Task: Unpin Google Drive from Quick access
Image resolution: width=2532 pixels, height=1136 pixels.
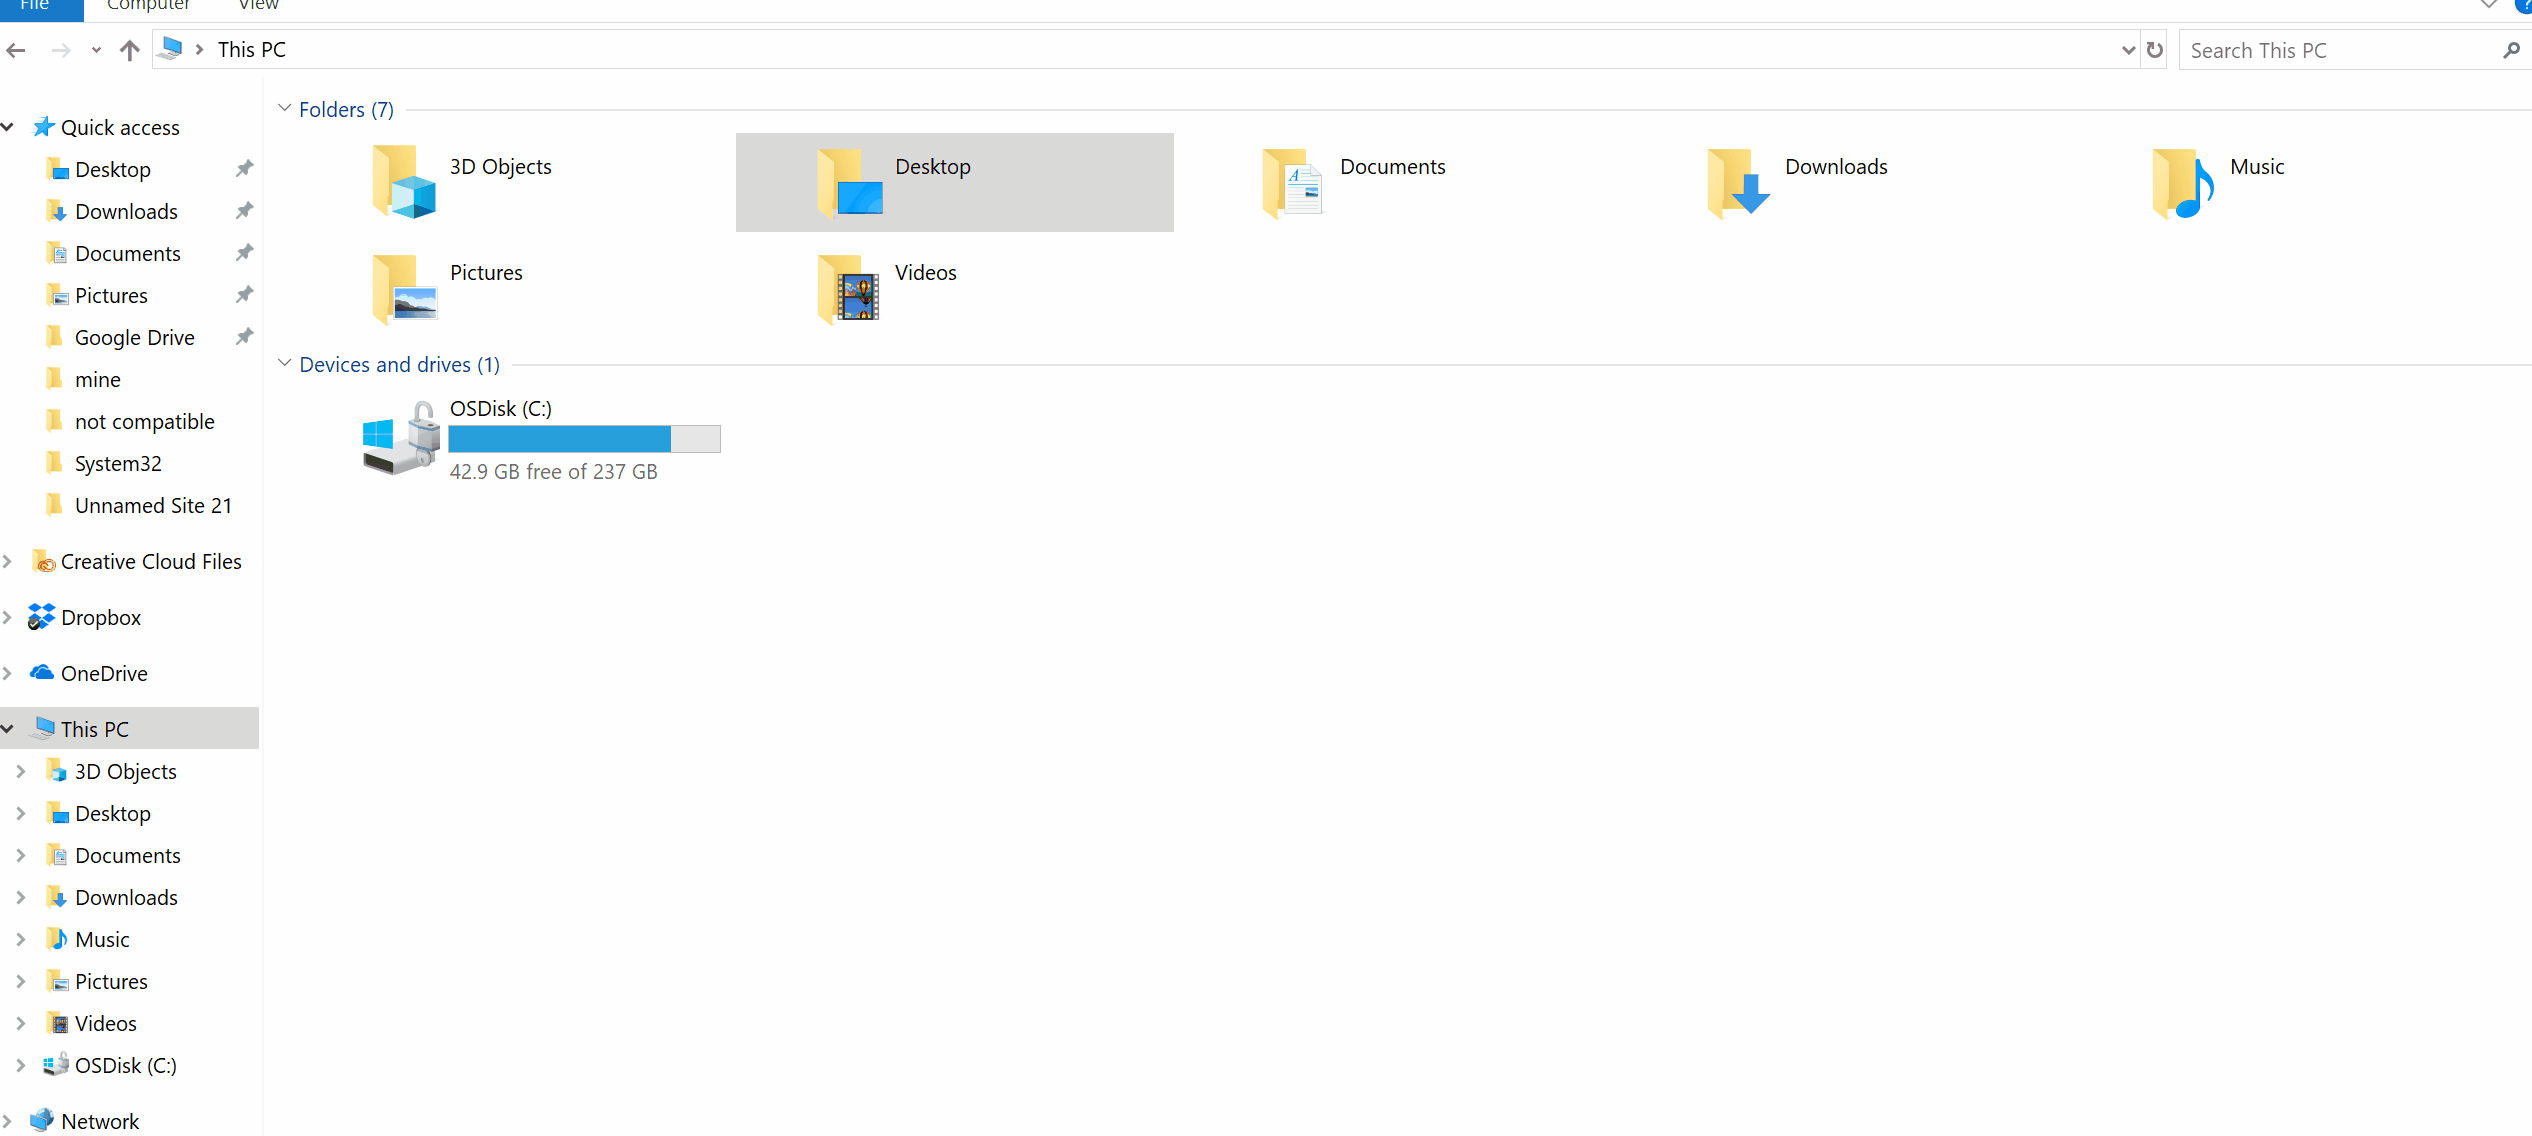Action: click(243, 336)
